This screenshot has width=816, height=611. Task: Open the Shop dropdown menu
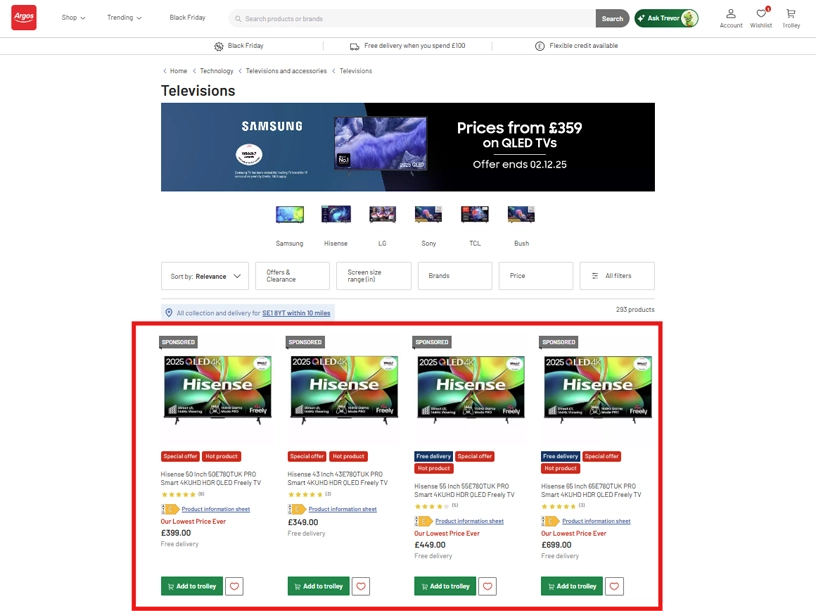[73, 18]
